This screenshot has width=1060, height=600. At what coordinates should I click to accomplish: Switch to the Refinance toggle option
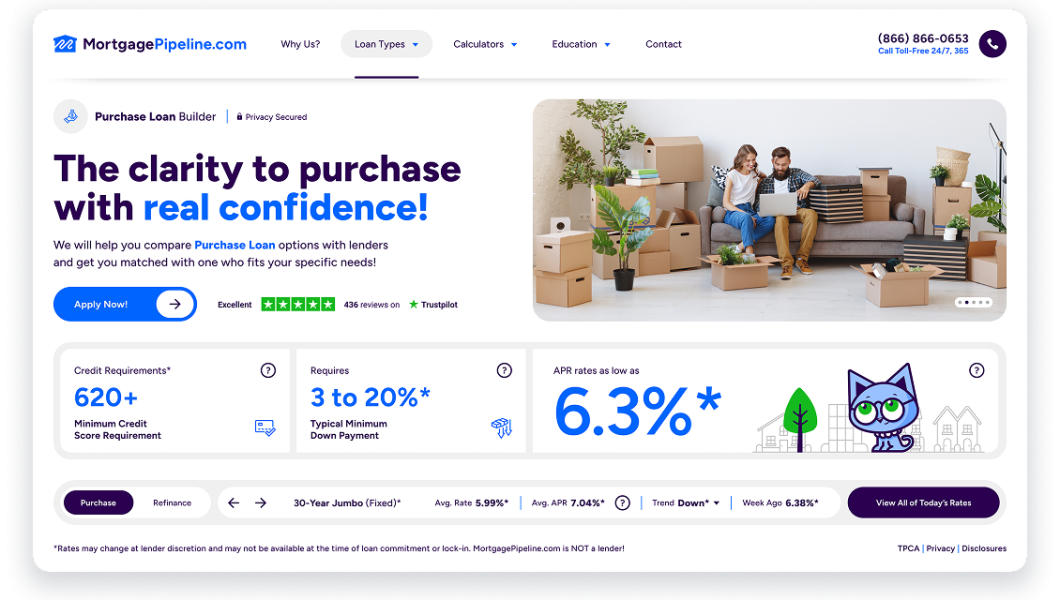point(172,503)
